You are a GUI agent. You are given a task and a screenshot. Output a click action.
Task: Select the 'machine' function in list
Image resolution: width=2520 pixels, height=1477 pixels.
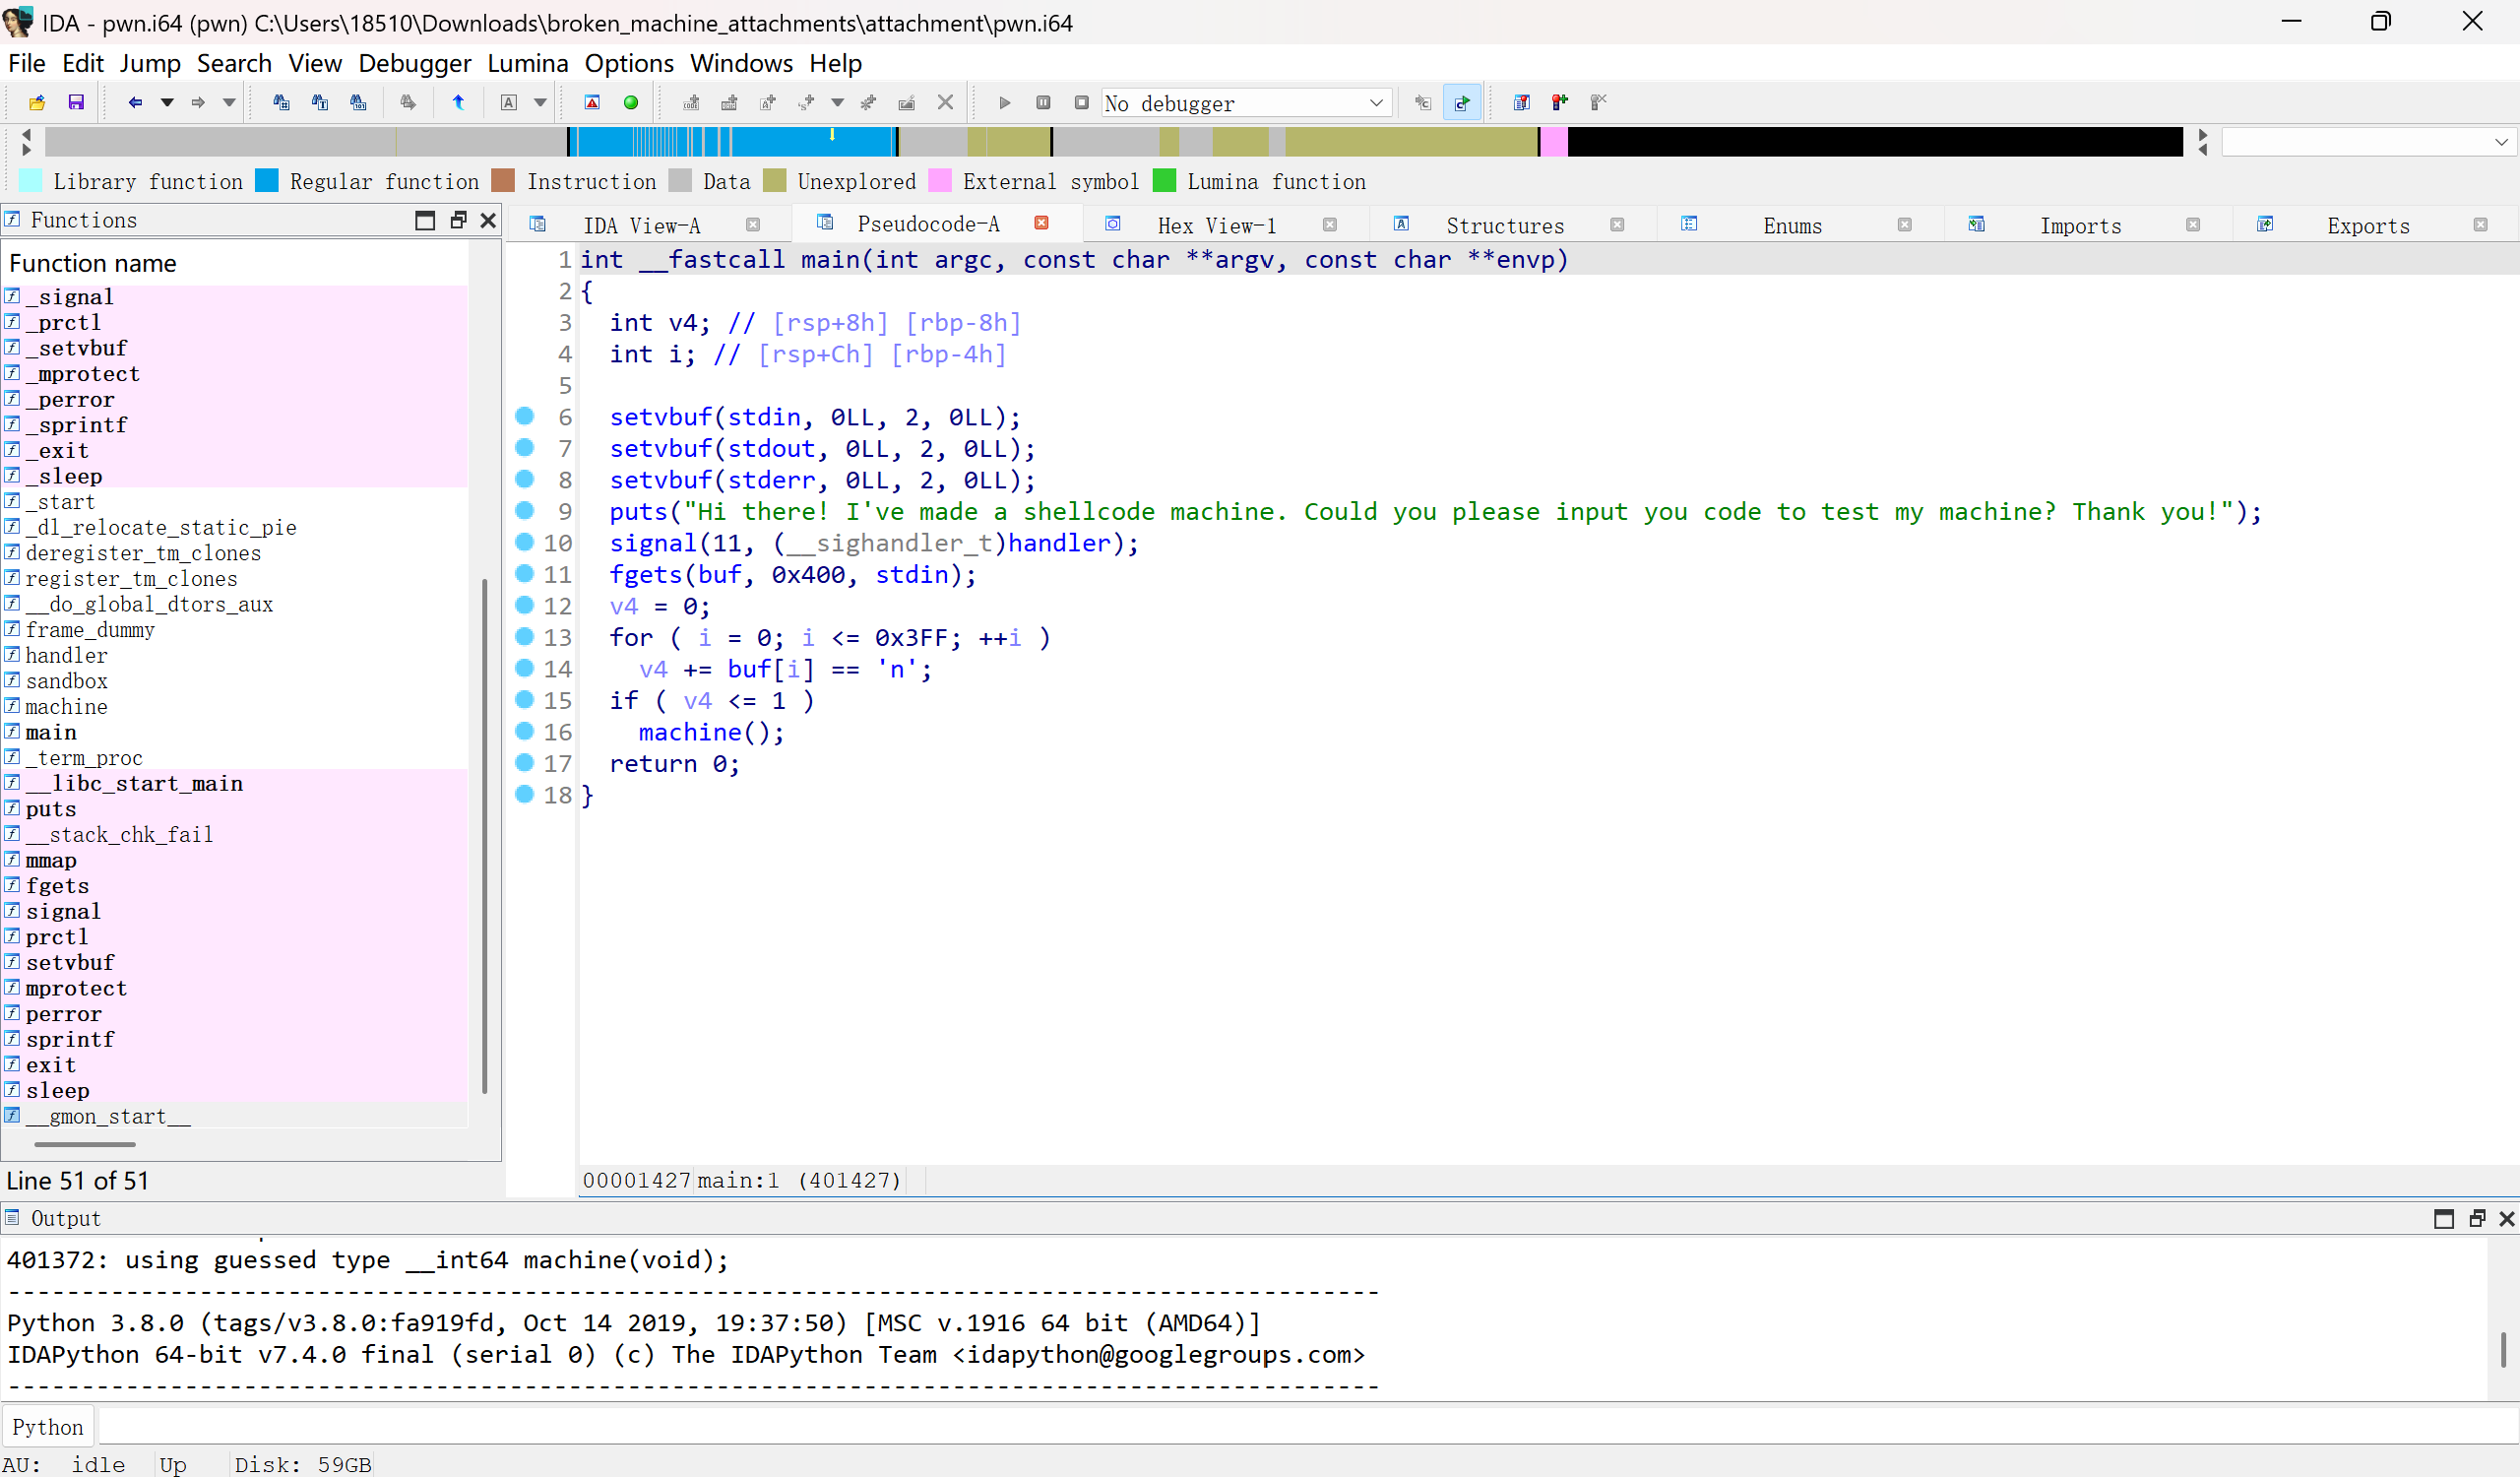click(235, 707)
